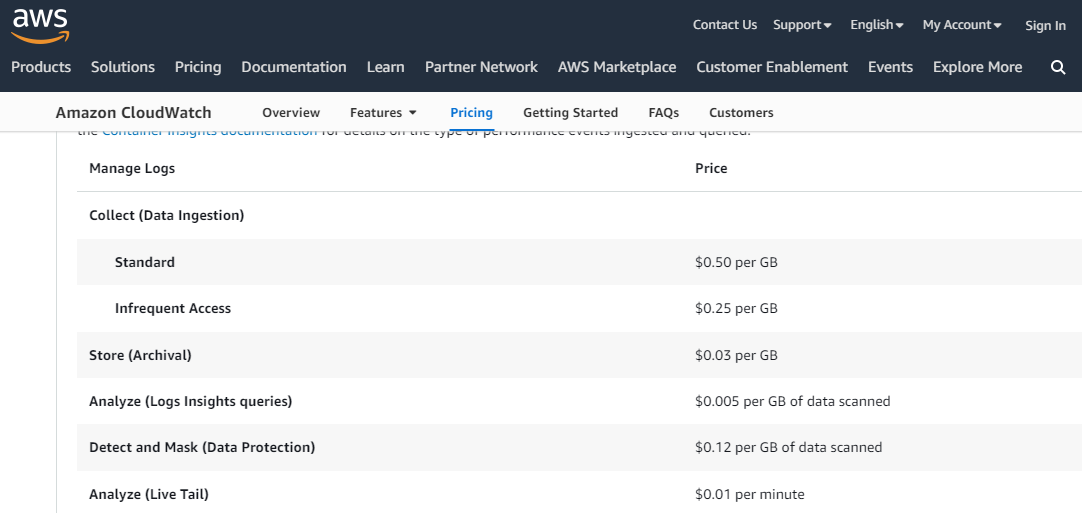Select Analyze (Logs Insights queries) row label
The image size is (1082, 513).
pyautogui.click(x=190, y=401)
